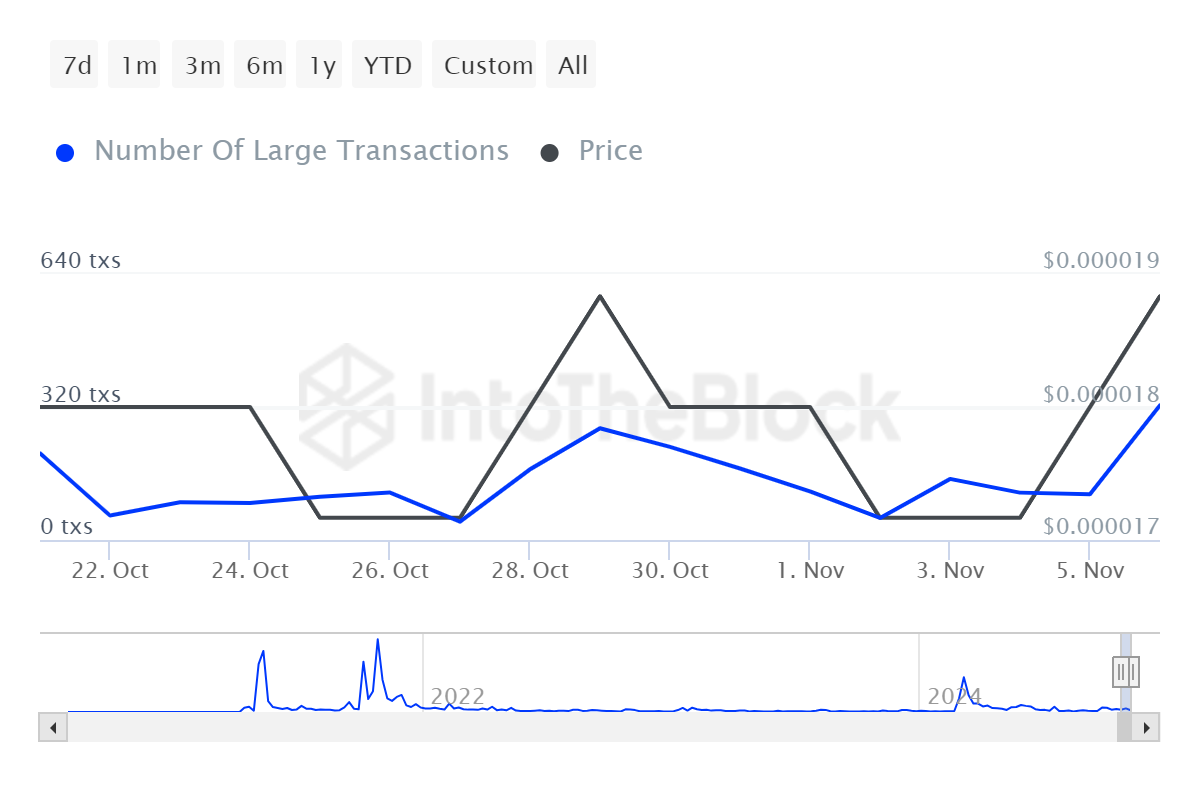Screen dimensions: 1200x800
Task: Click the Price line peak near 29 Oct
Action: point(599,296)
